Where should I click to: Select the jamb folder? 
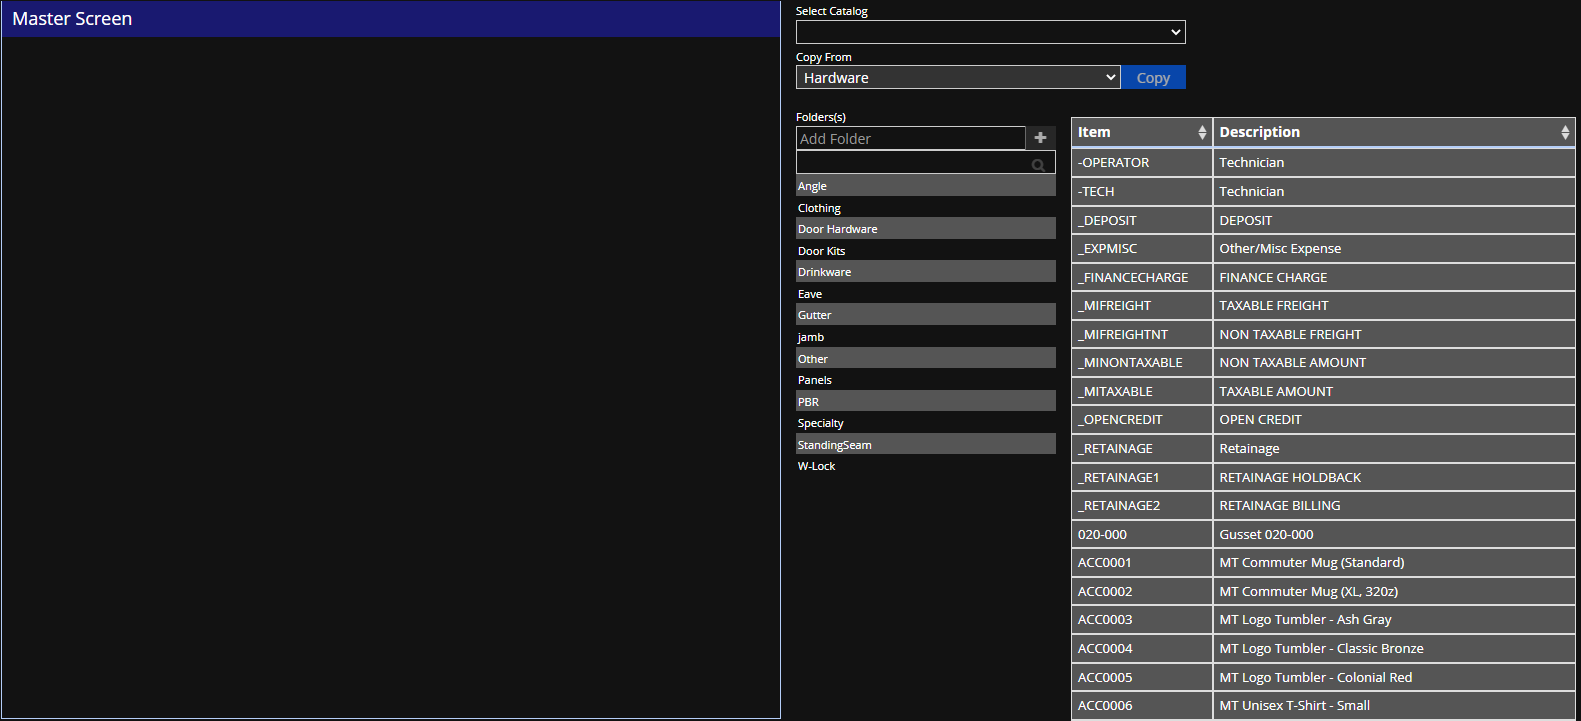[926, 337]
